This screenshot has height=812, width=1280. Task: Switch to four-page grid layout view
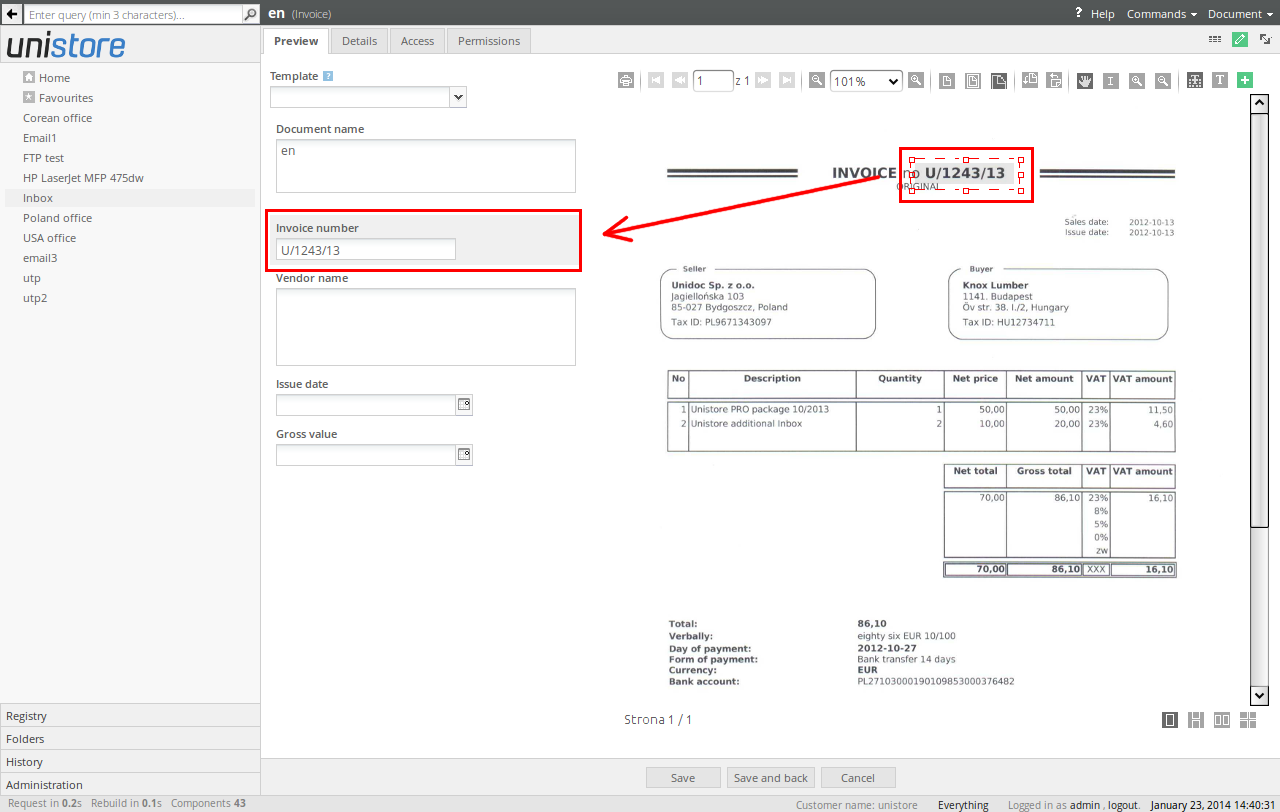pyautogui.click(x=1248, y=720)
